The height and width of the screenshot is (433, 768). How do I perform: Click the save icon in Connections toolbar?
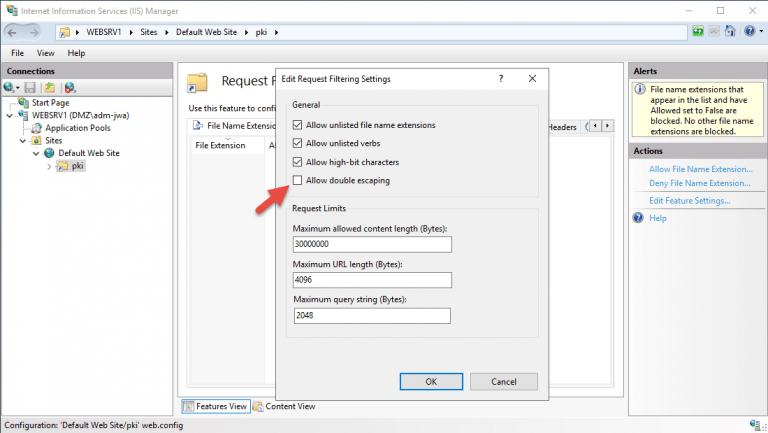click(x=32, y=88)
